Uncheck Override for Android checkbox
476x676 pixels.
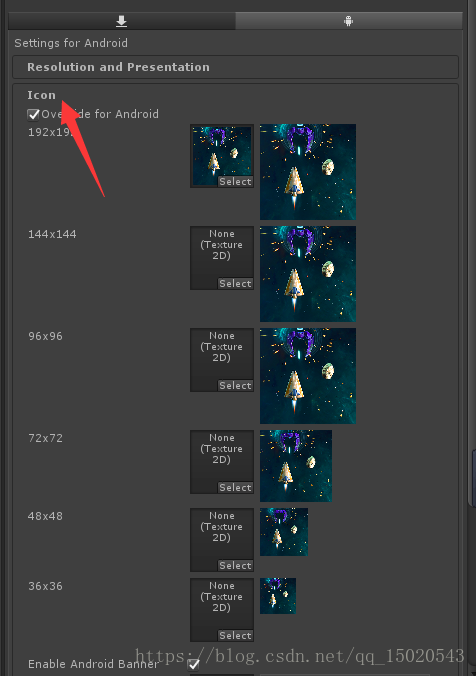[x=33, y=114]
